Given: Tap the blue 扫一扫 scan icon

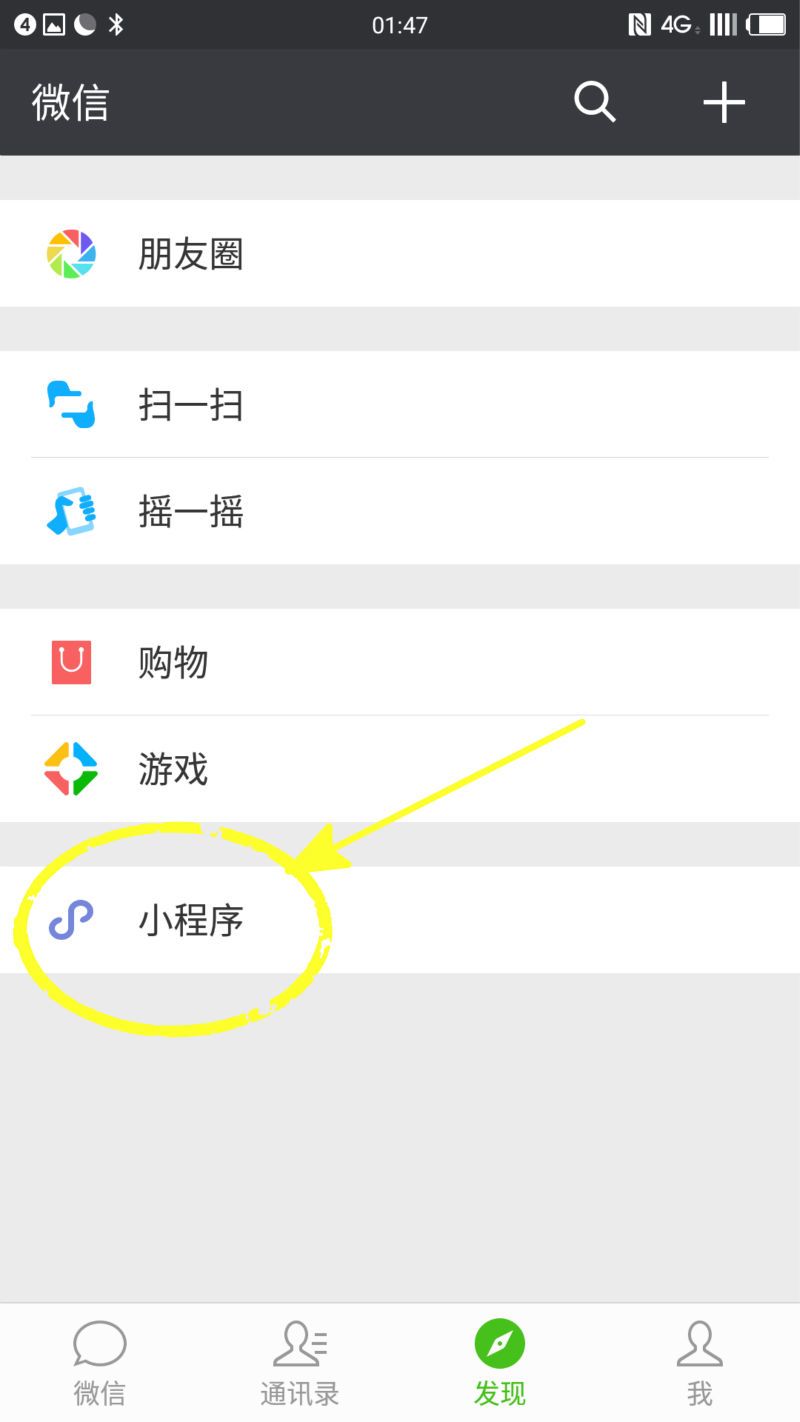Looking at the screenshot, I should click(x=71, y=404).
